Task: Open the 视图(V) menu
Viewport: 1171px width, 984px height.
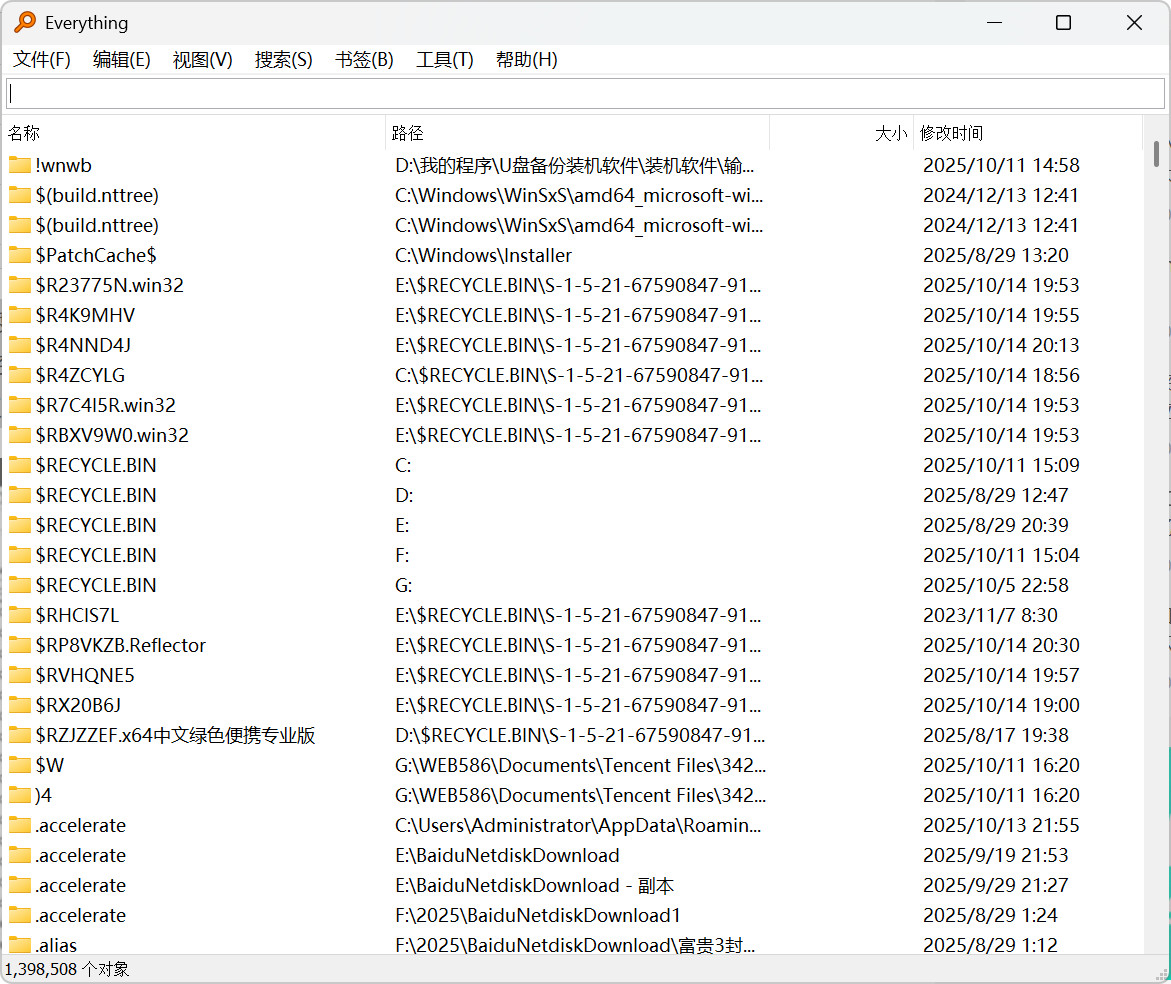Action: coord(202,59)
